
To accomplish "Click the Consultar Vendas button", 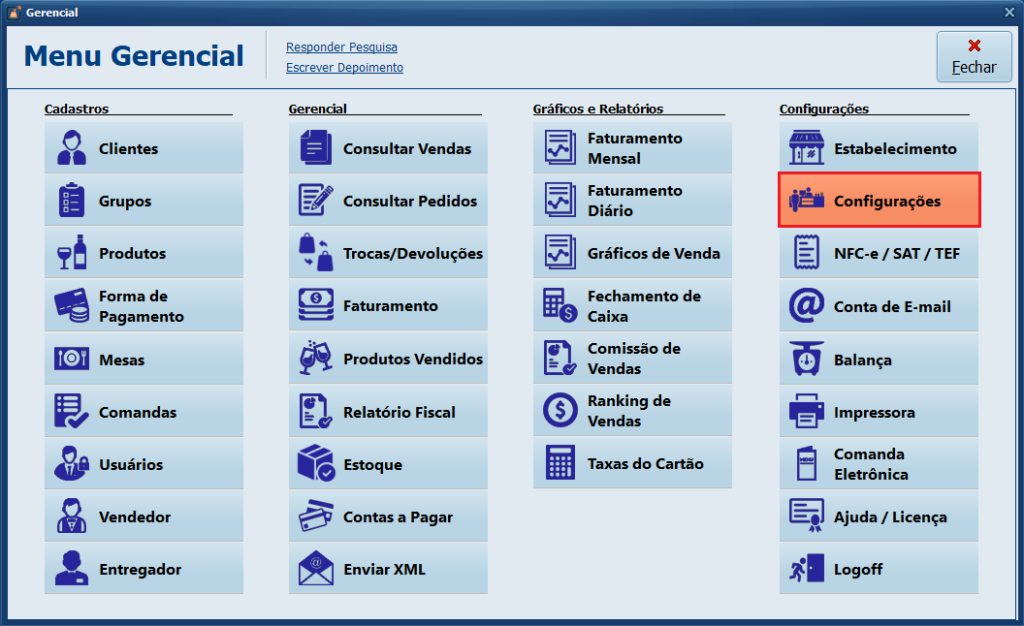I will tap(388, 147).
